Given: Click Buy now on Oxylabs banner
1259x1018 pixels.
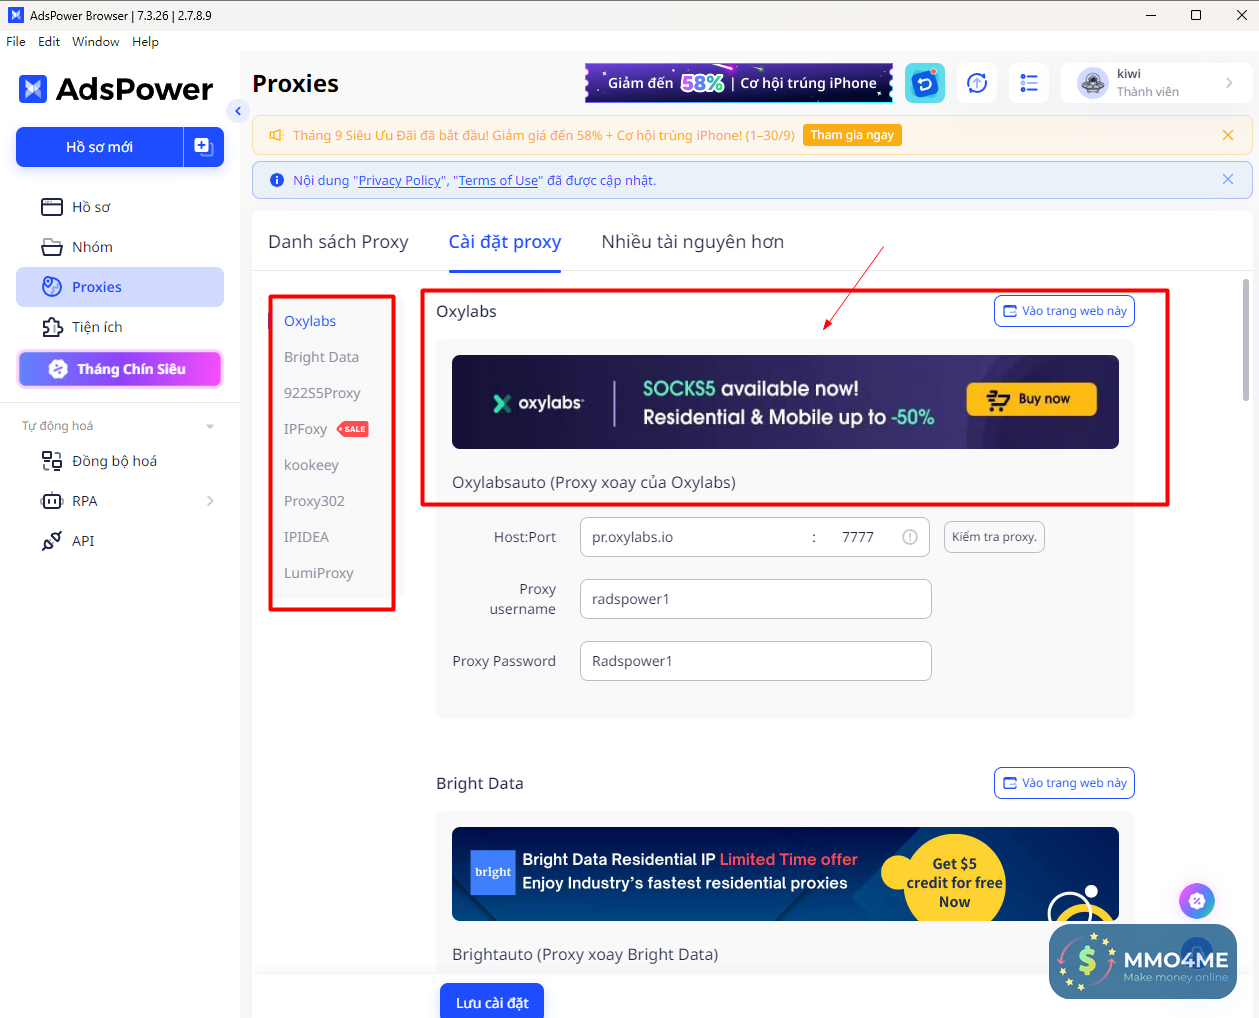Looking at the screenshot, I should pos(1032,399).
